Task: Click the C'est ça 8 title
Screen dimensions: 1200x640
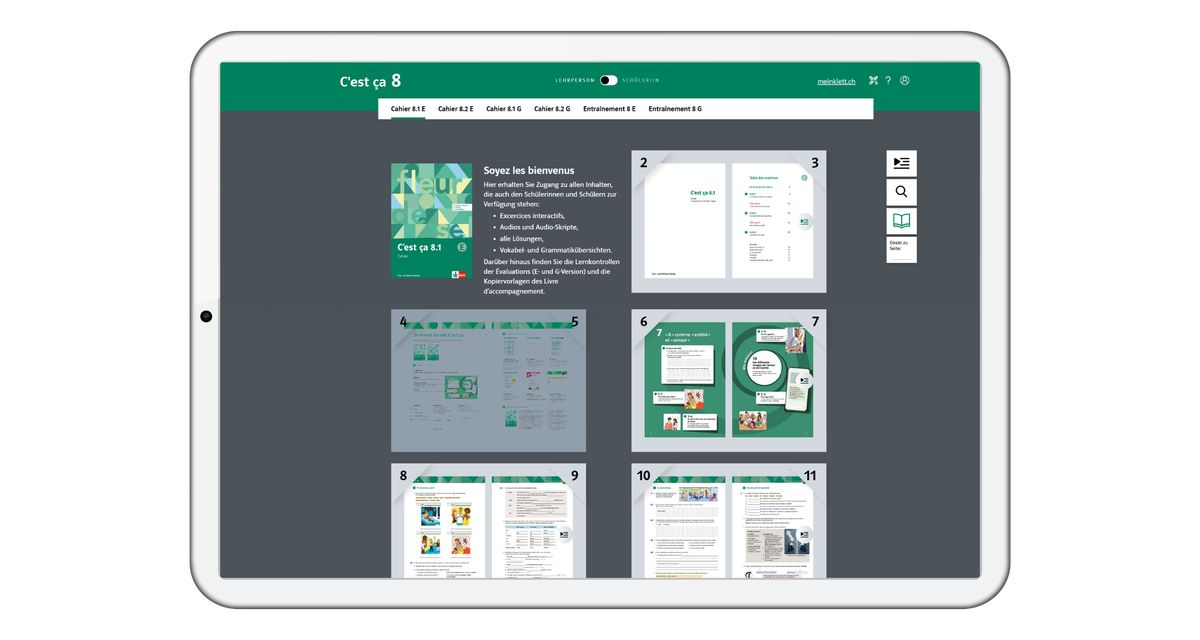Action: pyautogui.click(x=370, y=81)
